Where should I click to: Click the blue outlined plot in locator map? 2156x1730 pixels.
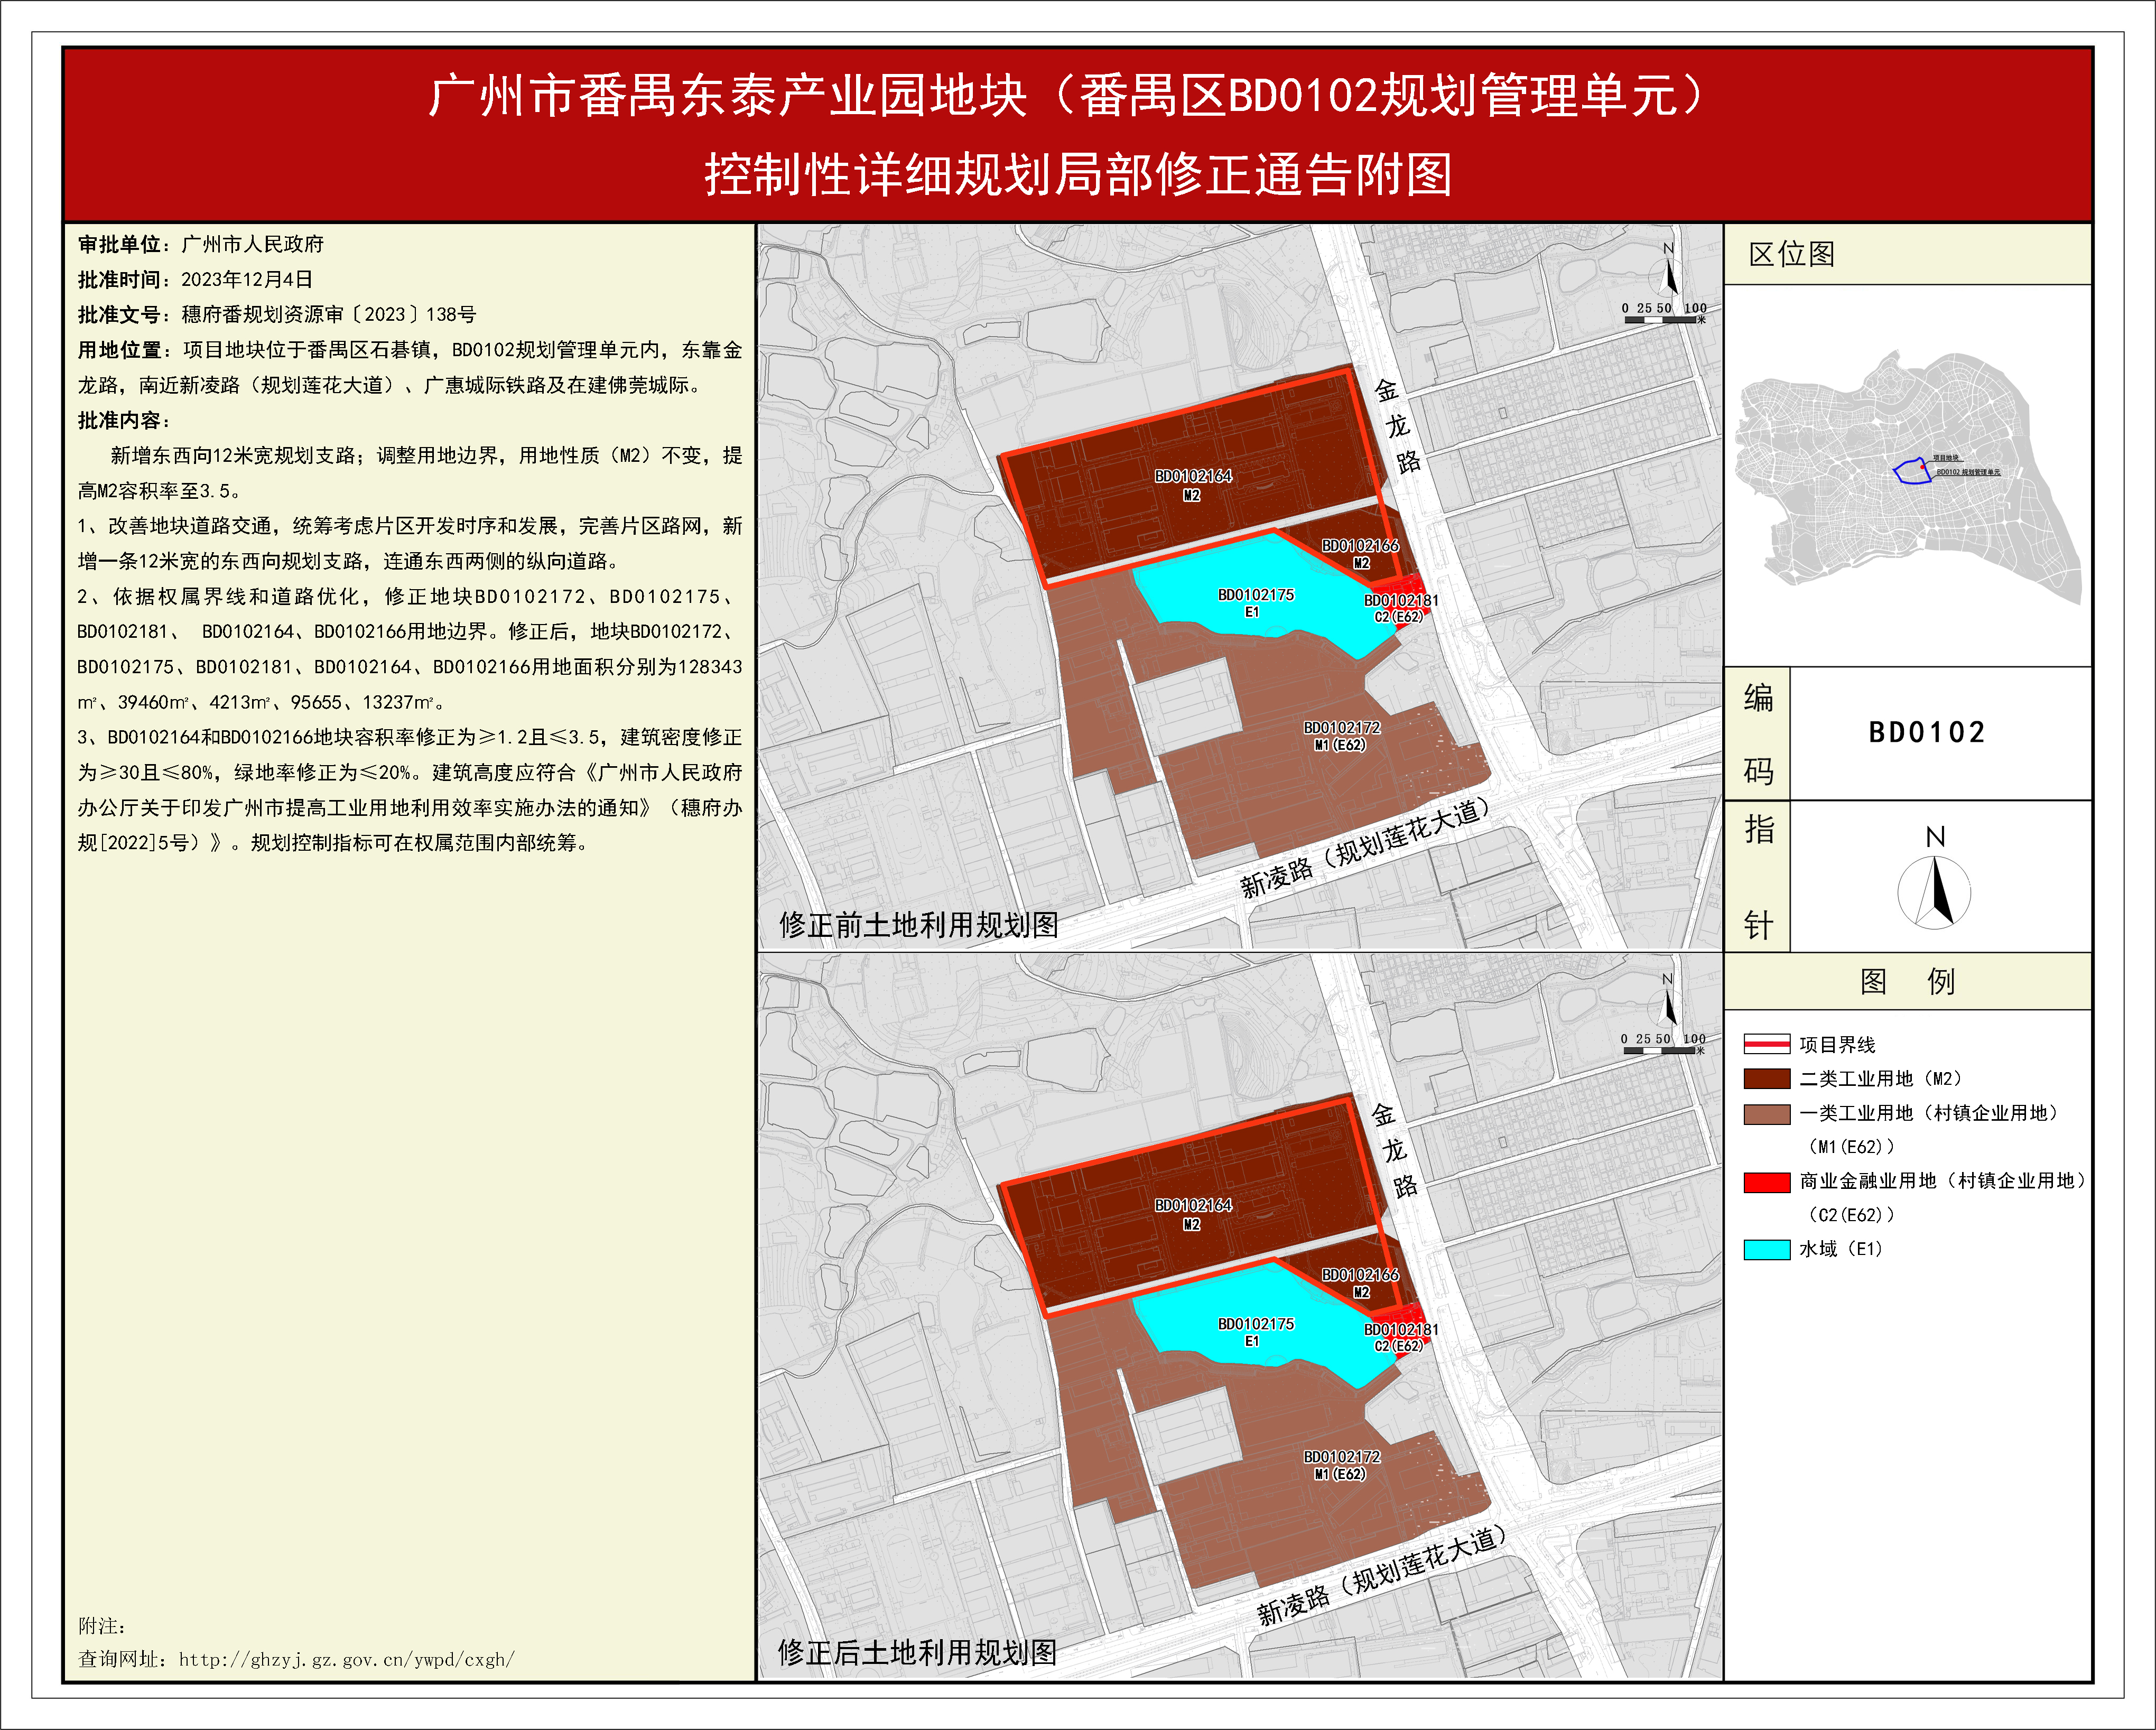click(1911, 472)
